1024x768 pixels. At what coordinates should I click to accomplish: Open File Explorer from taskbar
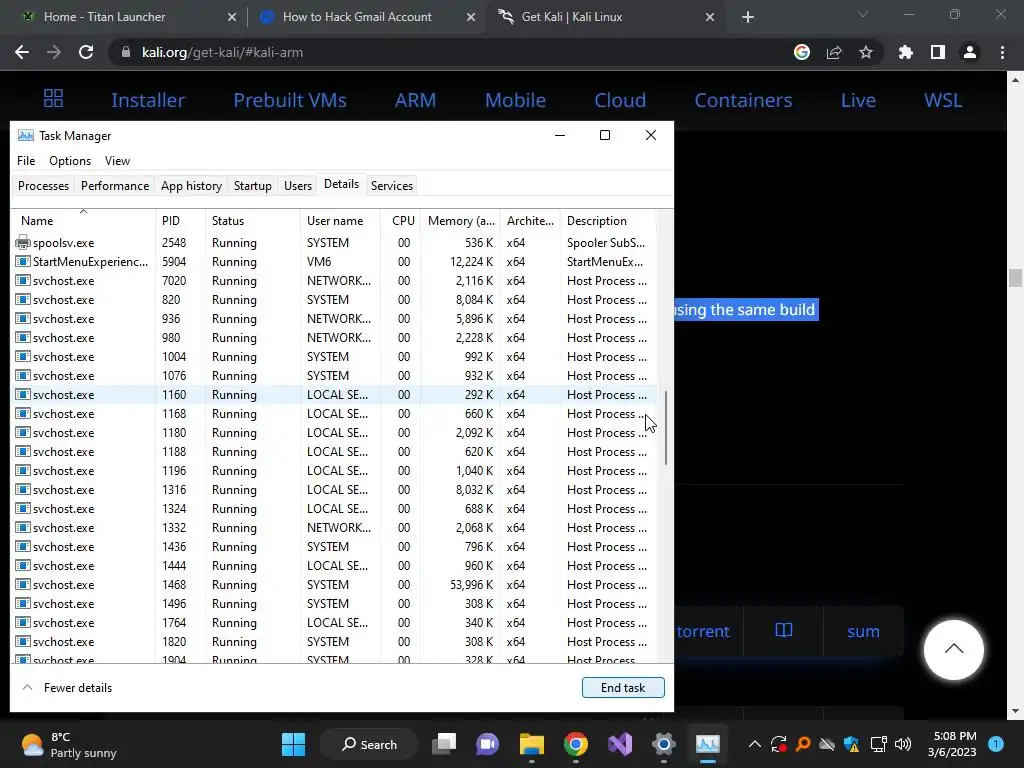(x=532, y=744)
